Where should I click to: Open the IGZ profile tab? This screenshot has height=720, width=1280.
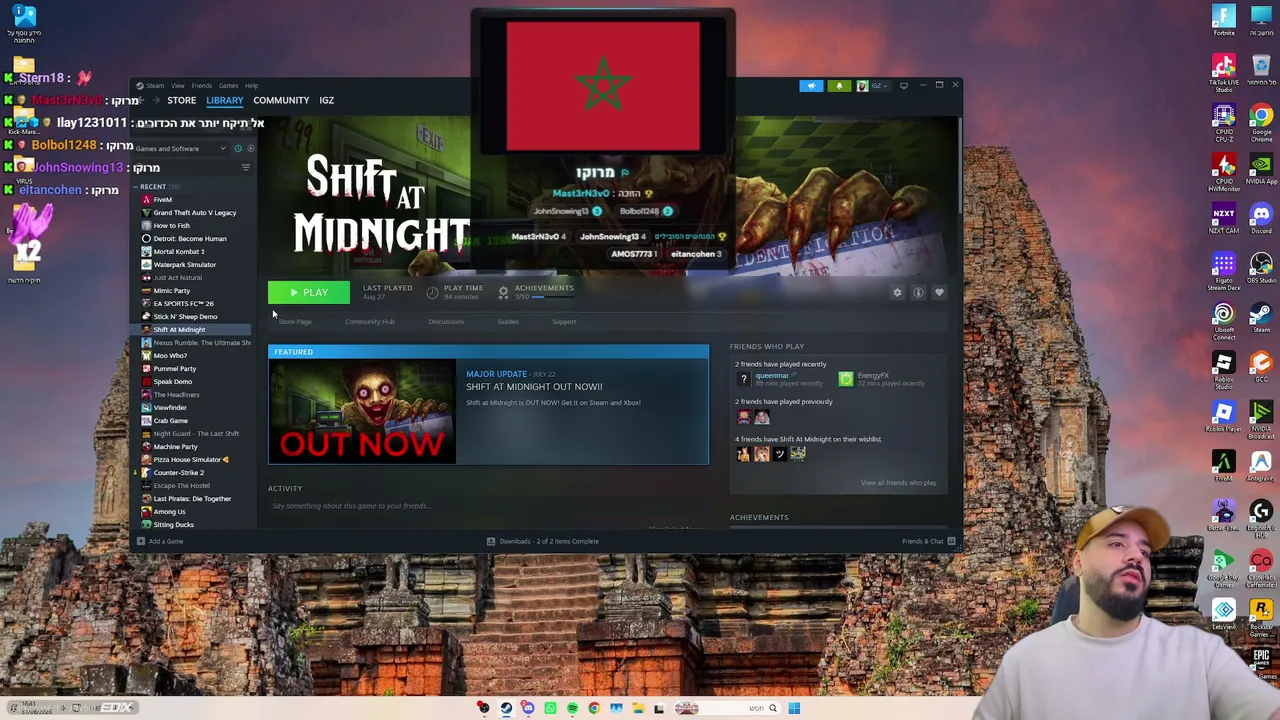(327, 100)
